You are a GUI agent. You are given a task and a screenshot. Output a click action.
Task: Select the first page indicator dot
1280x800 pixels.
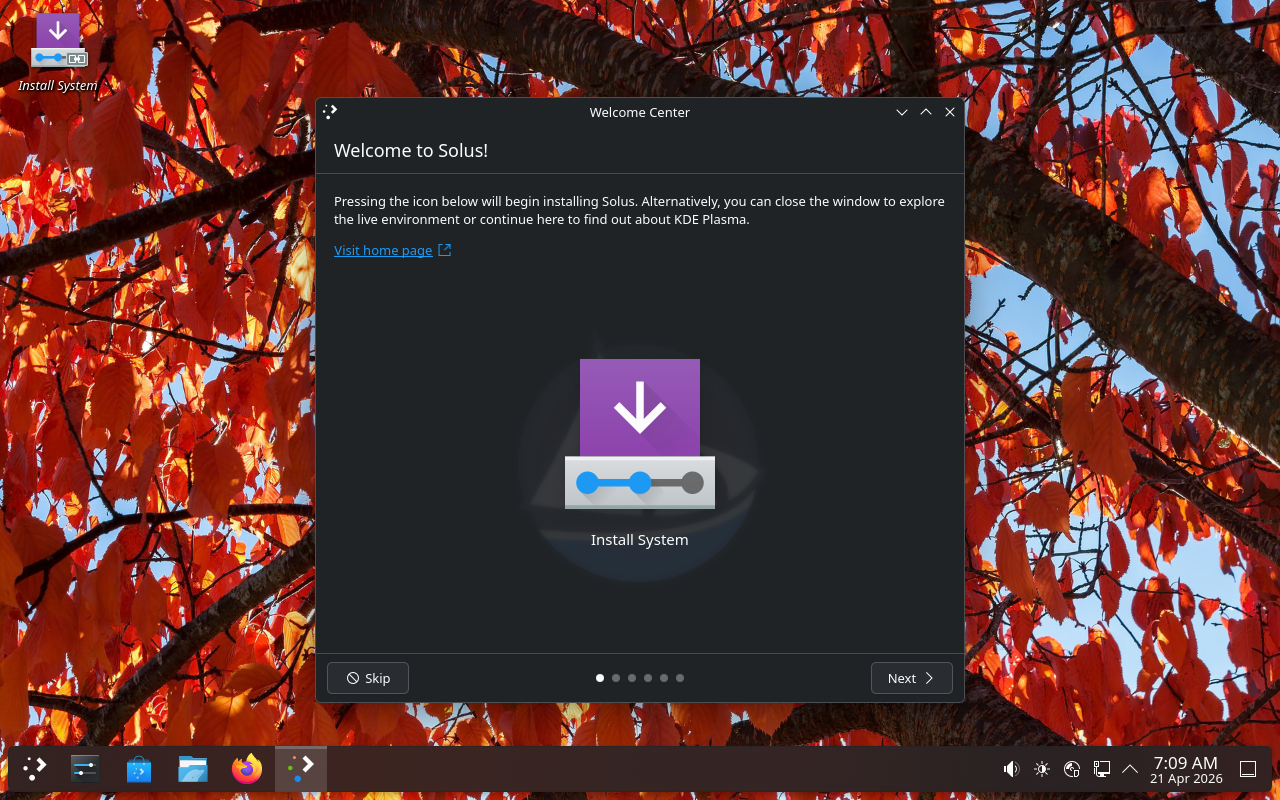coord(600,678)
